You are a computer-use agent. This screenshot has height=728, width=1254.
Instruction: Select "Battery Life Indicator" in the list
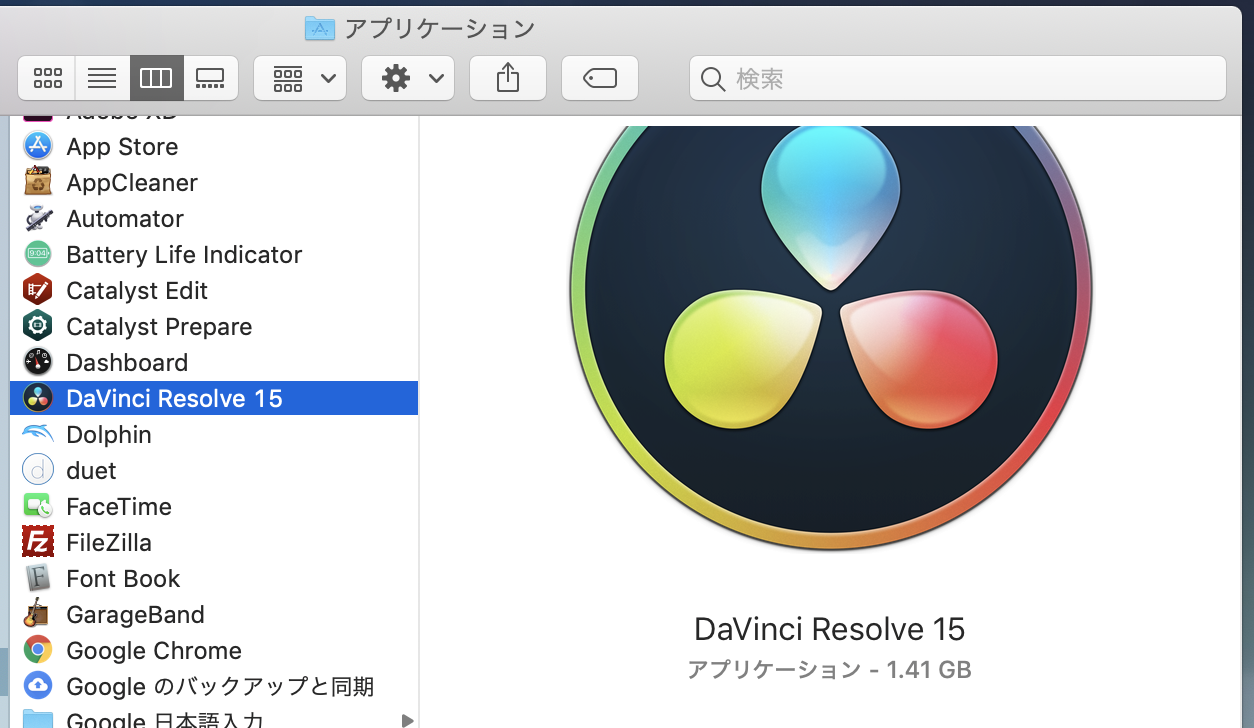(x=184, y=254)
